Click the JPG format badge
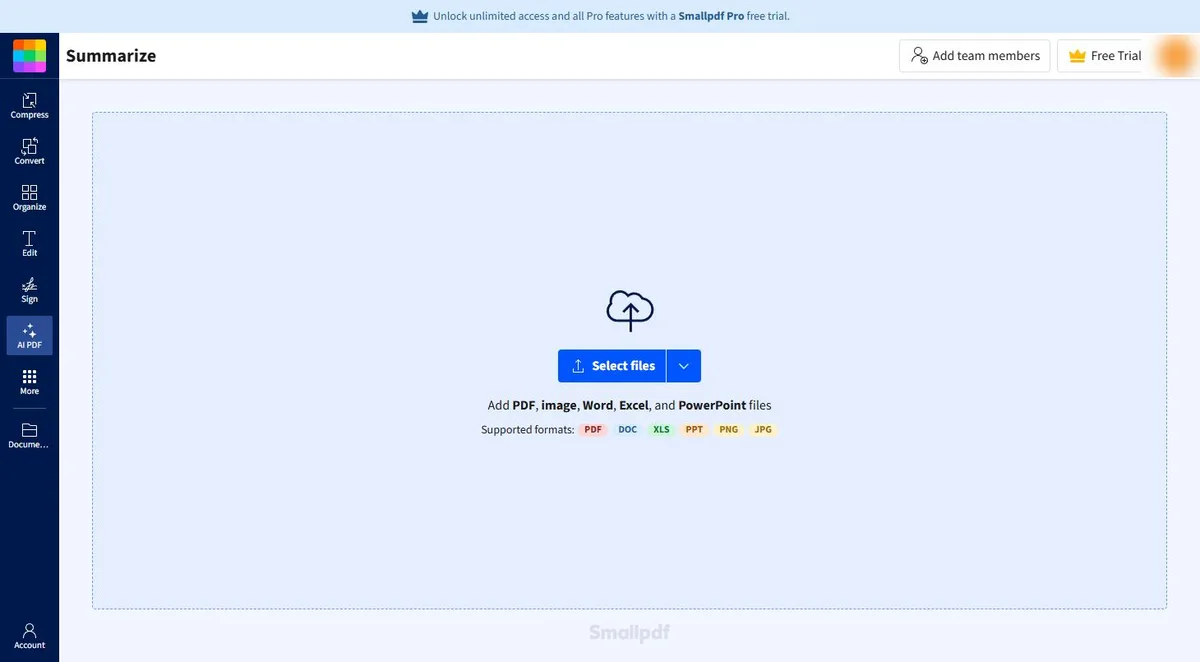The image size is (1200, 662). 763,430
